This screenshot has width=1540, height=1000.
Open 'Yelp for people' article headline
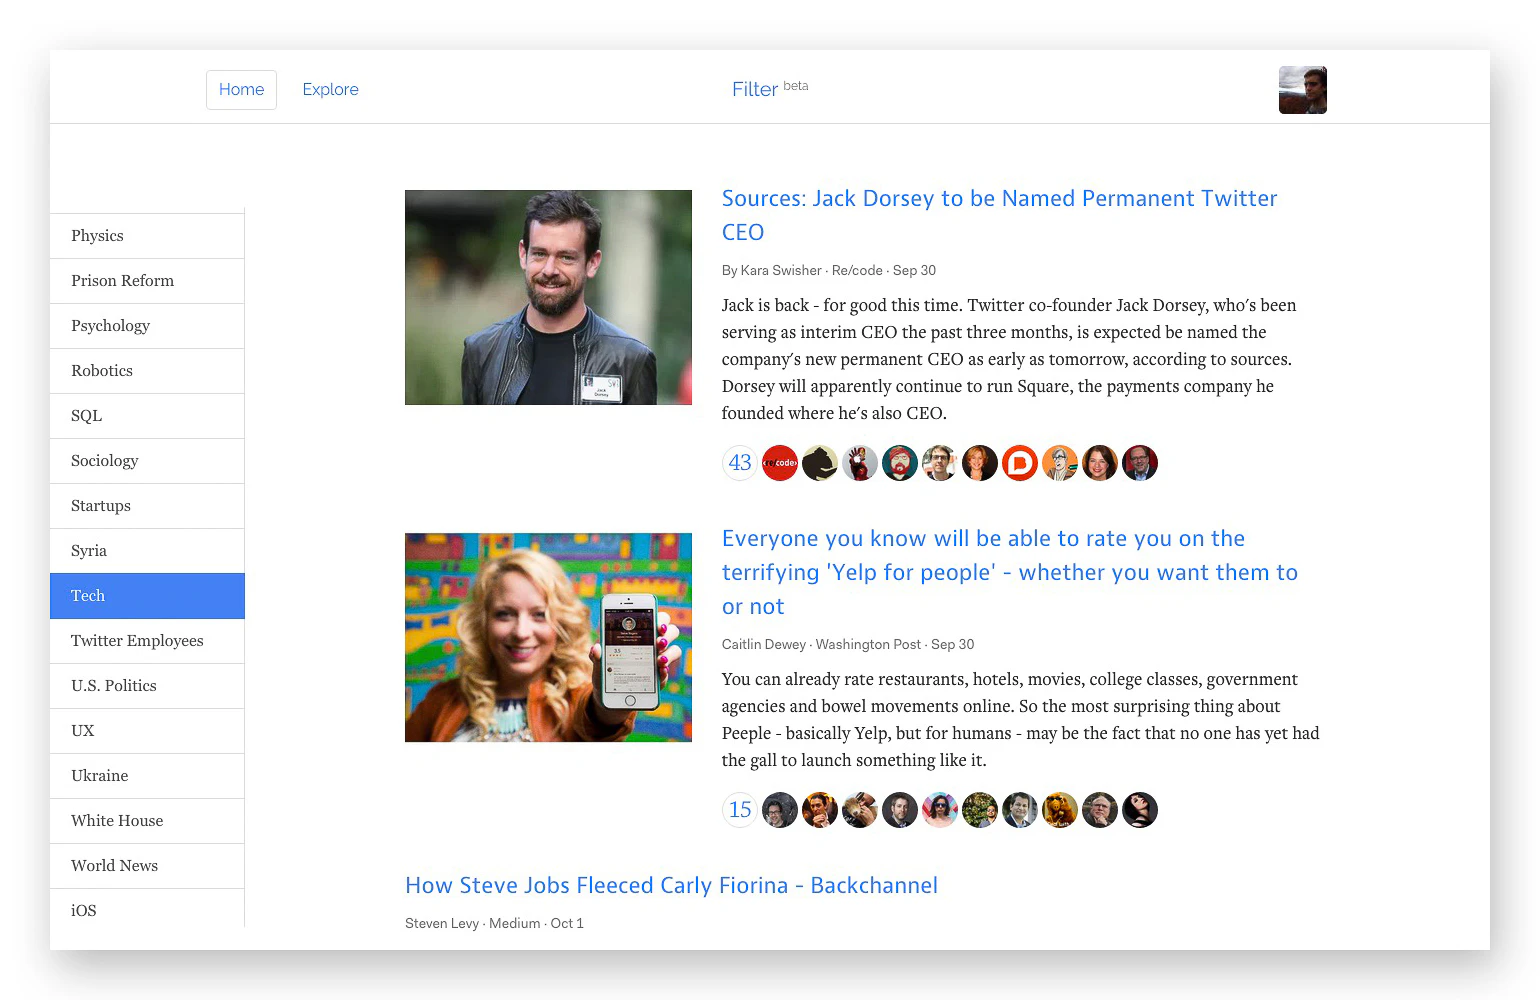pos(1010,572)
